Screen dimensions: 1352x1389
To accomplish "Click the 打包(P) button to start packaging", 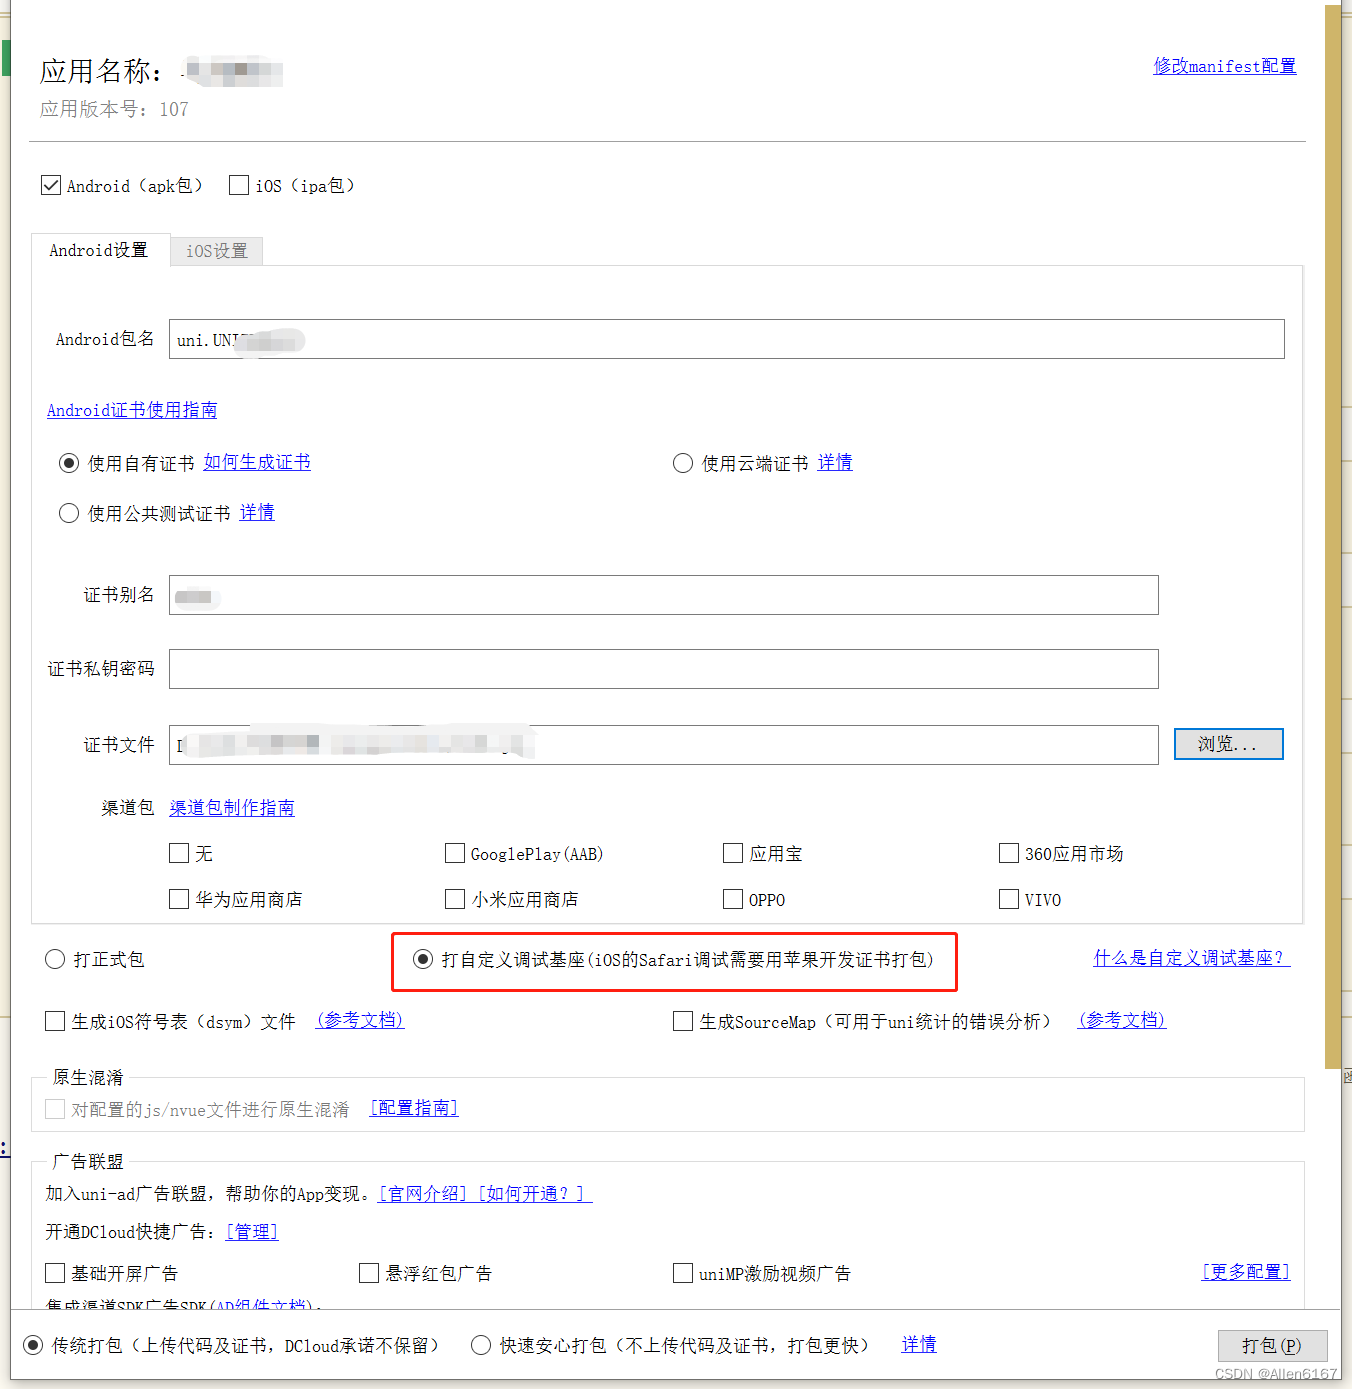I will coord(1272,1345).
